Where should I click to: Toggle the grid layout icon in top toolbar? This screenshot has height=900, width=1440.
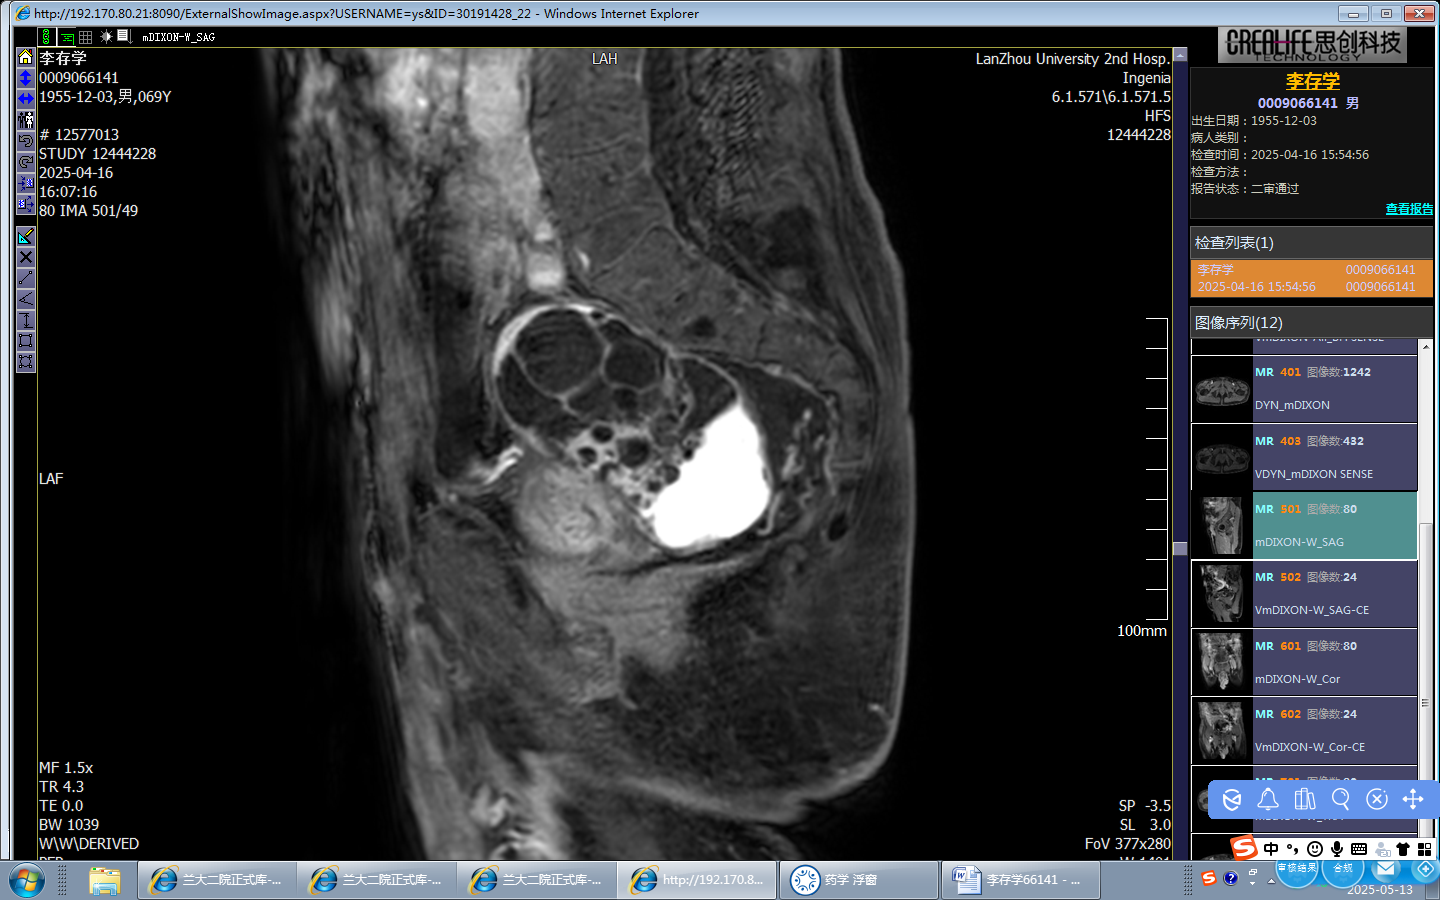point(86,37)
